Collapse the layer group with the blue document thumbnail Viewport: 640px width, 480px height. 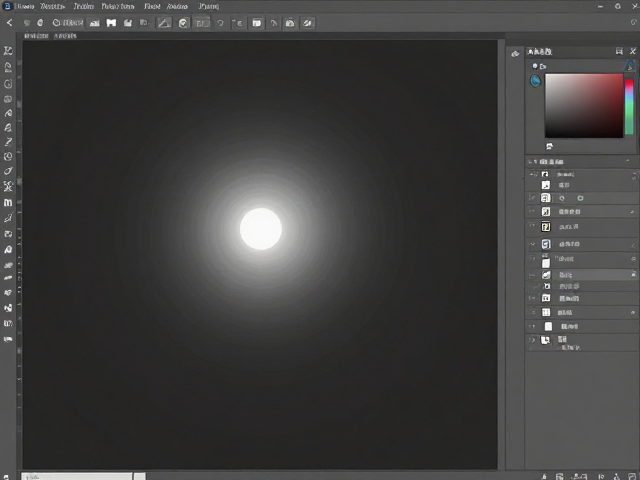pyautogui.click(x=533, y=244)
